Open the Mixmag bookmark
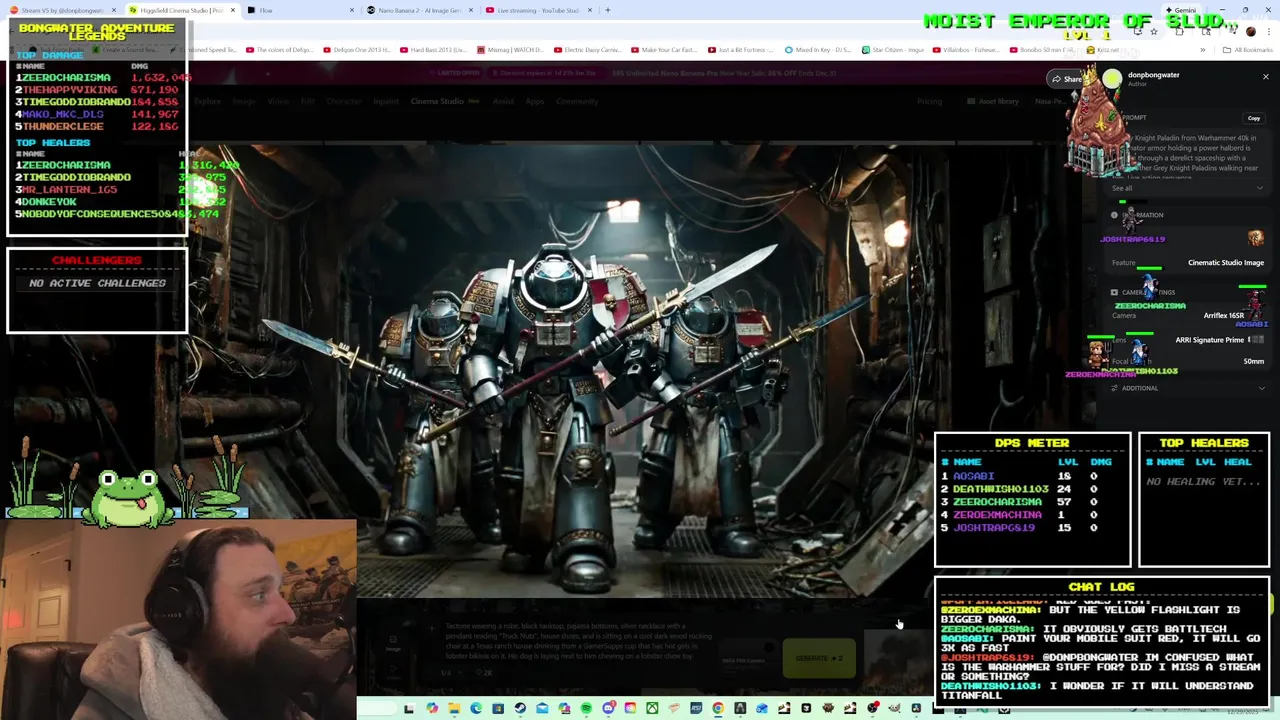Screen dimensions: 1280x720 (x=510, y=50)
